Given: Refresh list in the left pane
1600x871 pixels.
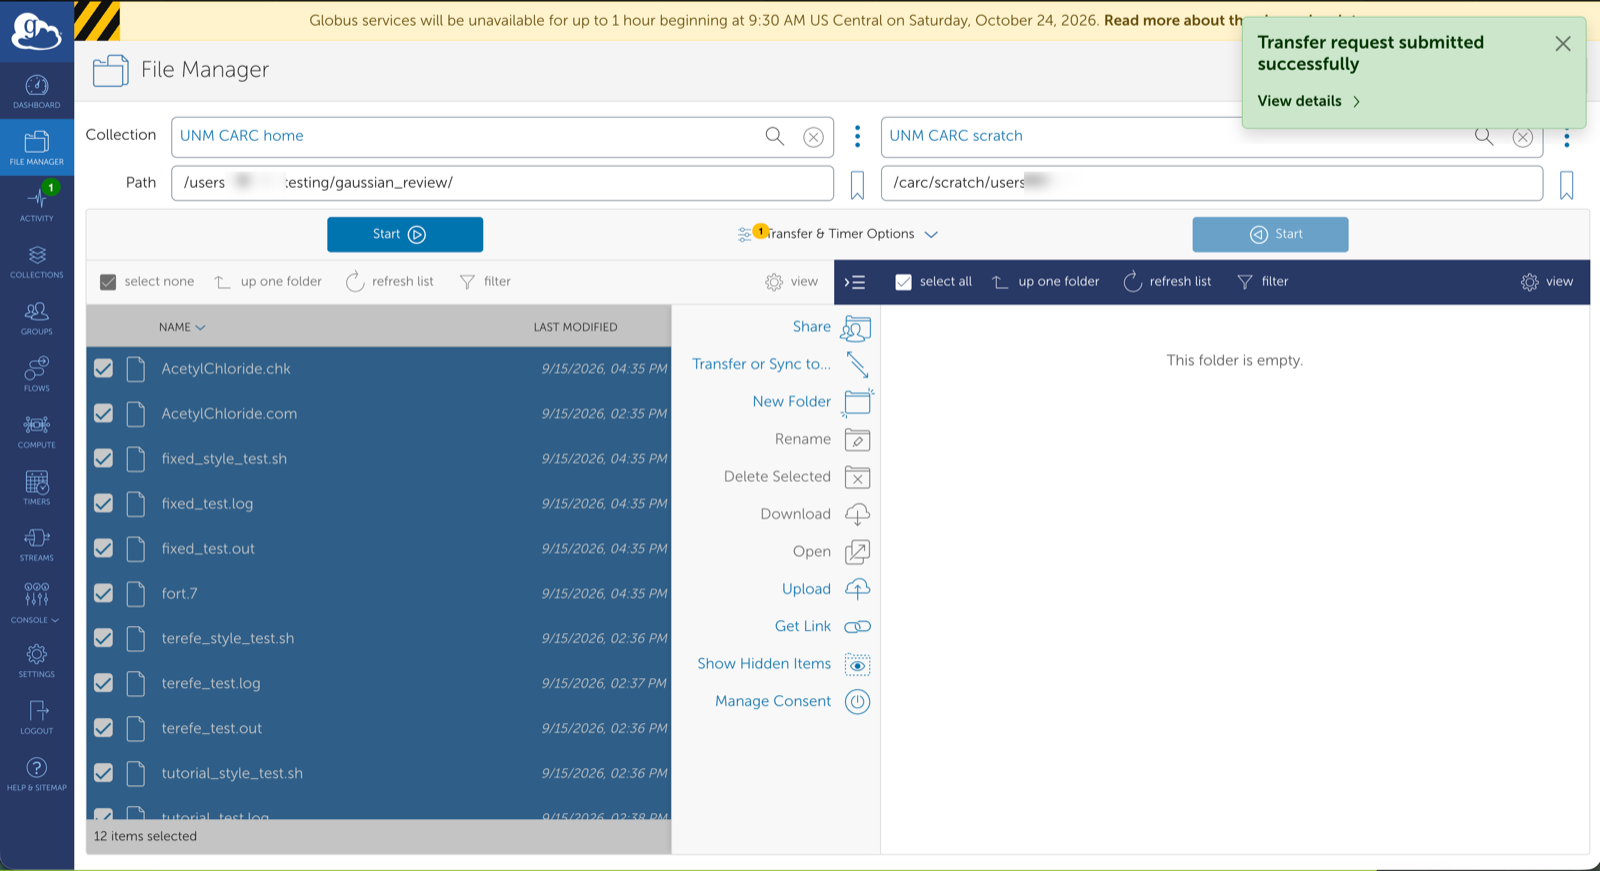Looking at the screenshot, I should 390,282.
